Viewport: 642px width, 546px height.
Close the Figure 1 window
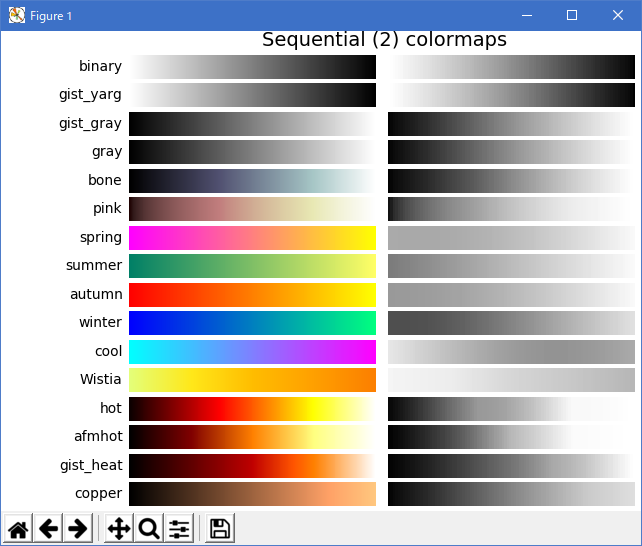pyautogui.click(x=618, y=16)
